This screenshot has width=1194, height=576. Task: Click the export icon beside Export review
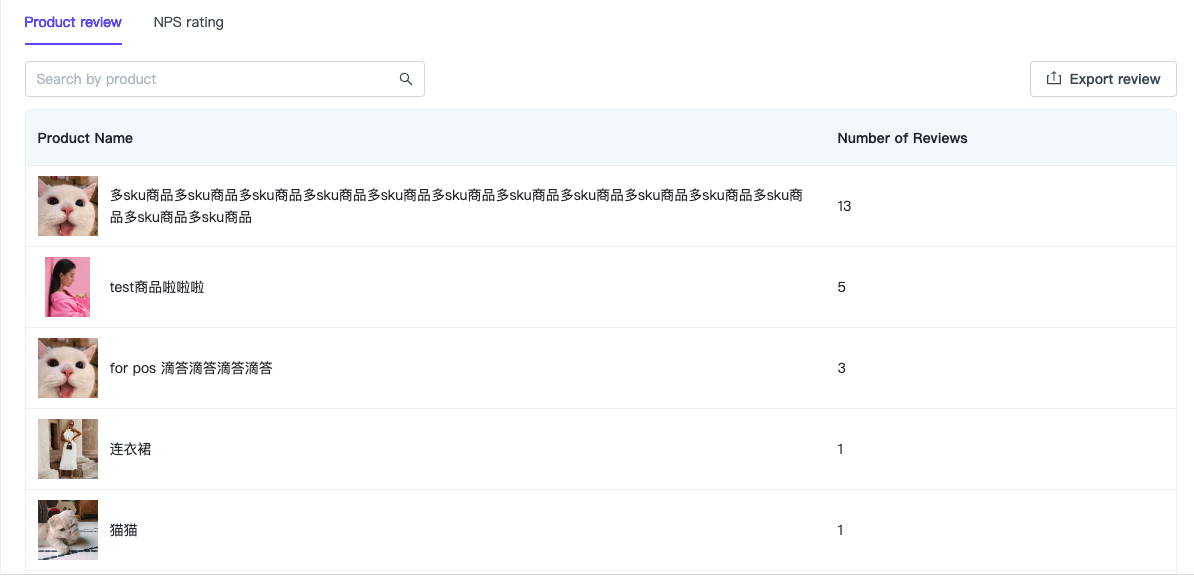tap(1053, 79)
